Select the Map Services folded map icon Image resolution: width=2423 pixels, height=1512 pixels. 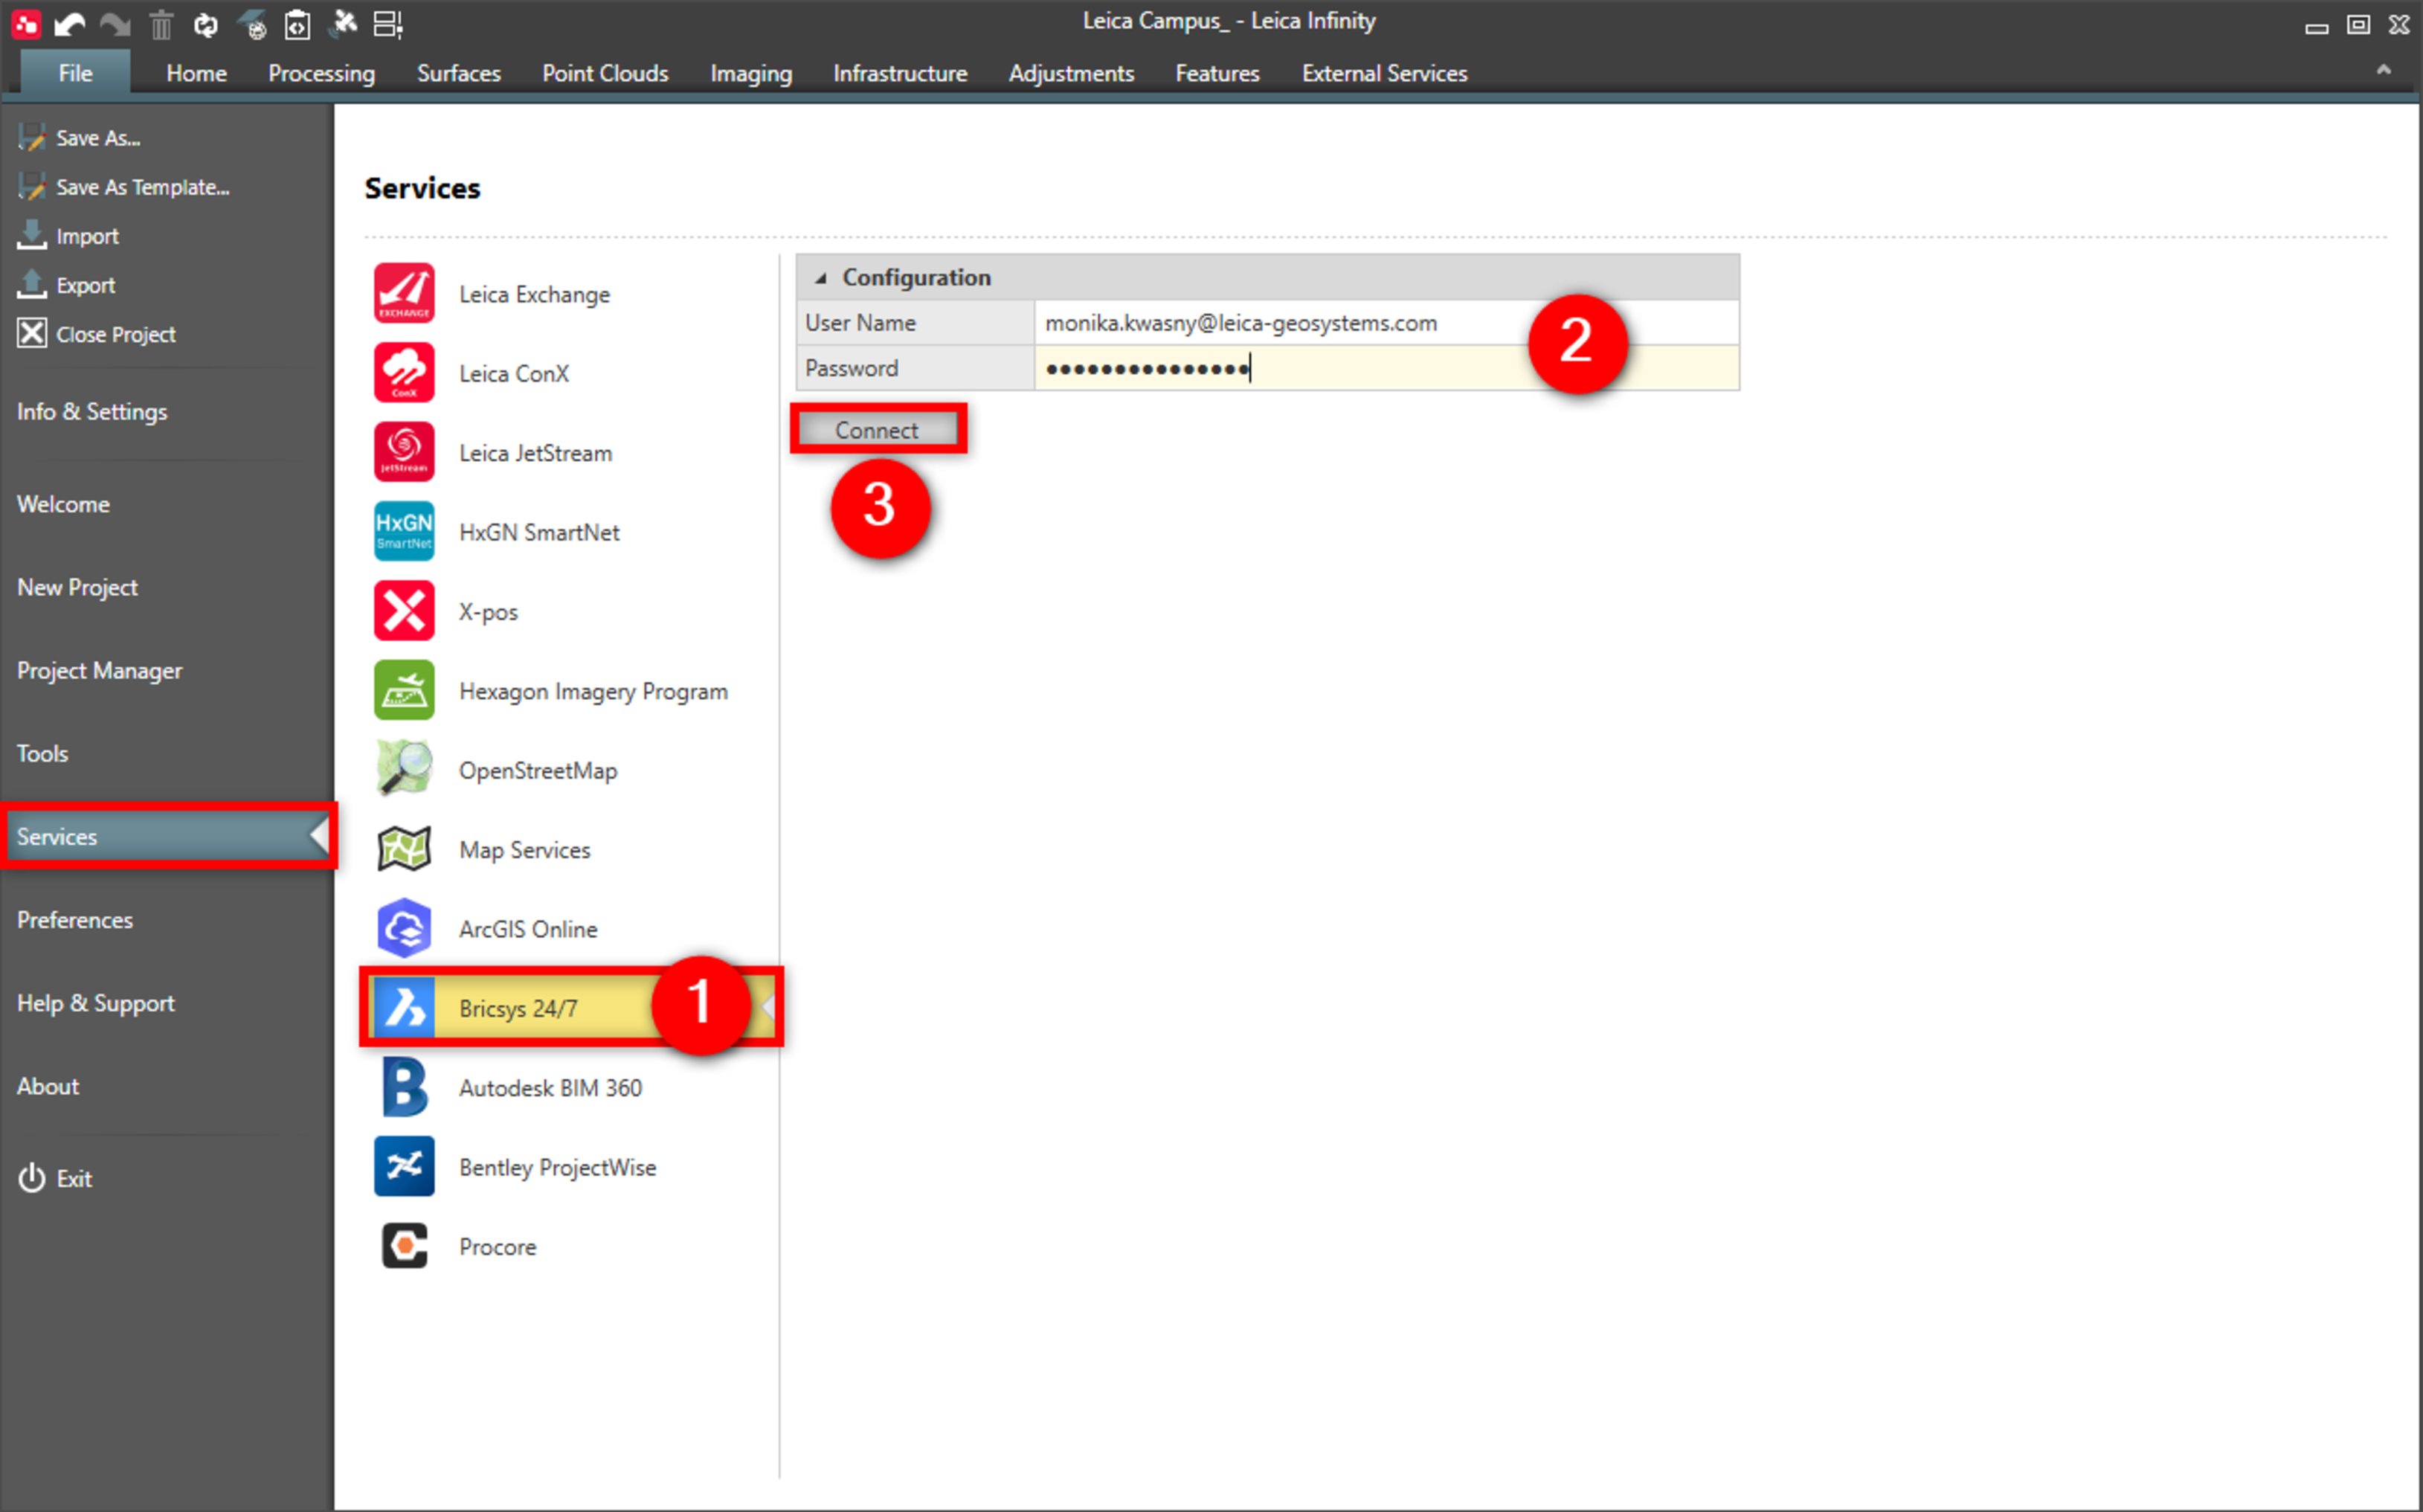(404, 849)
